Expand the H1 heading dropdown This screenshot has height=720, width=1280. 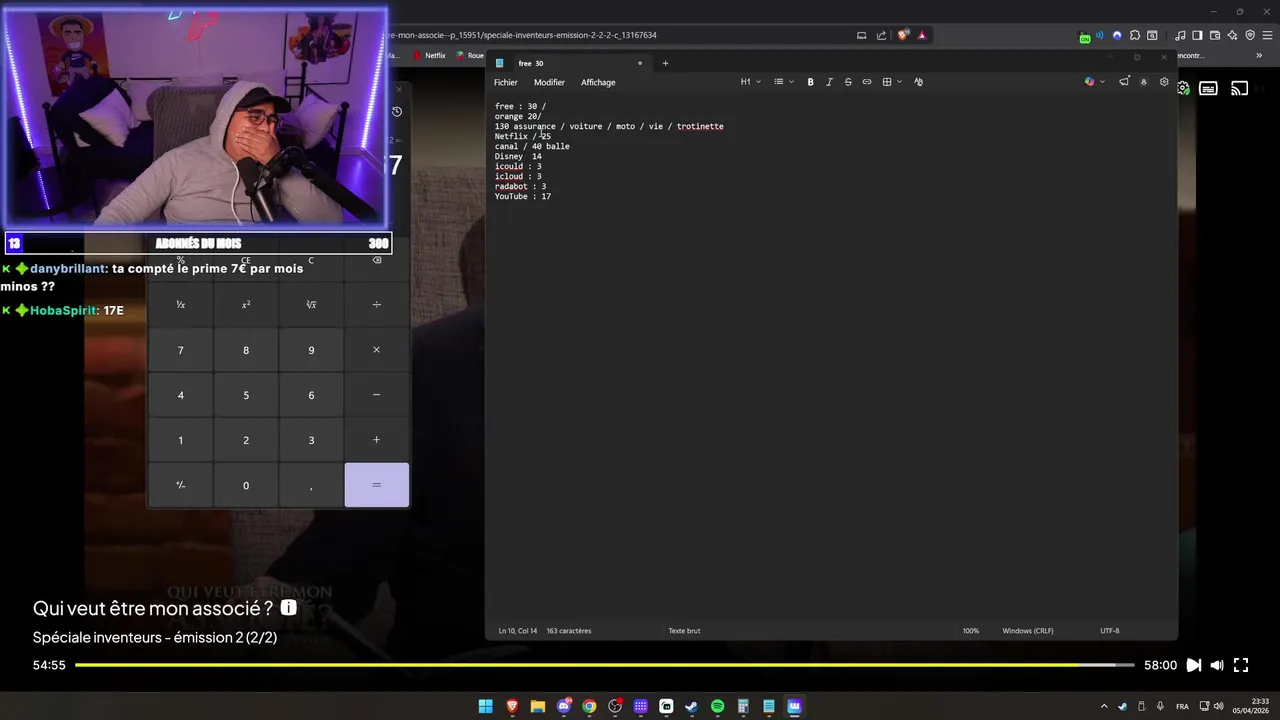pos(750,82)
